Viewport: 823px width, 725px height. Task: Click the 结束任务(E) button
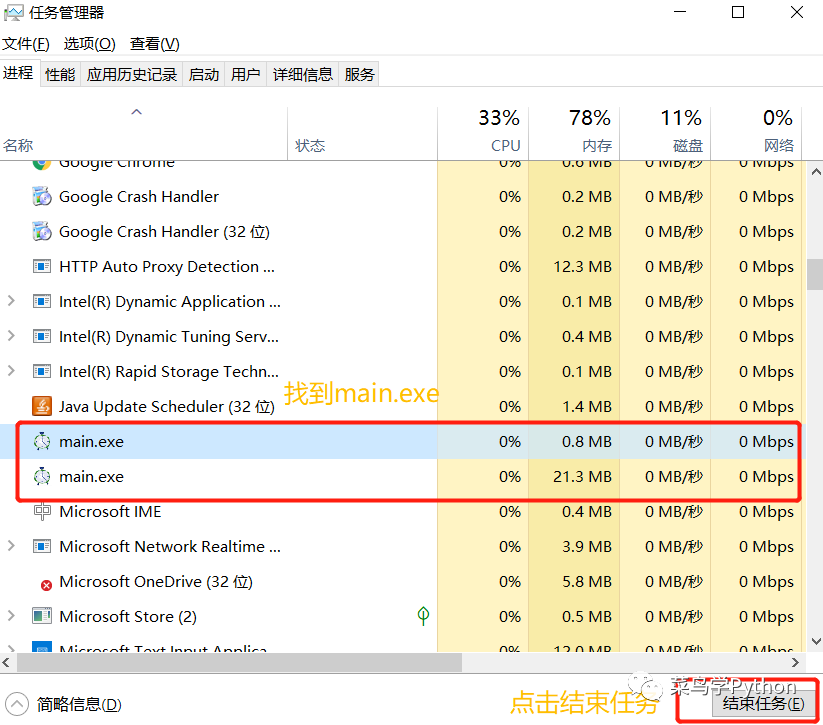click(764, 703)
